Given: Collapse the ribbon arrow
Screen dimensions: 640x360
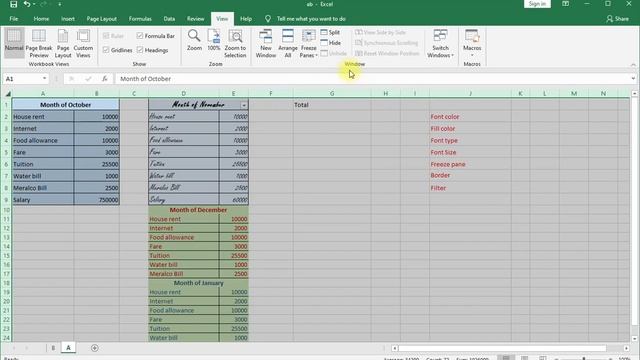Looking at the screenshot, I should (633, 65).
